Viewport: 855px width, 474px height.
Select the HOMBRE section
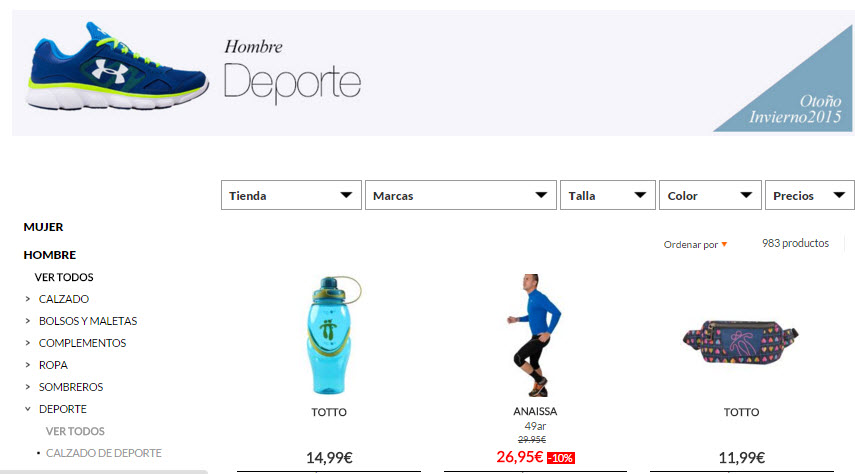point(50,255)
